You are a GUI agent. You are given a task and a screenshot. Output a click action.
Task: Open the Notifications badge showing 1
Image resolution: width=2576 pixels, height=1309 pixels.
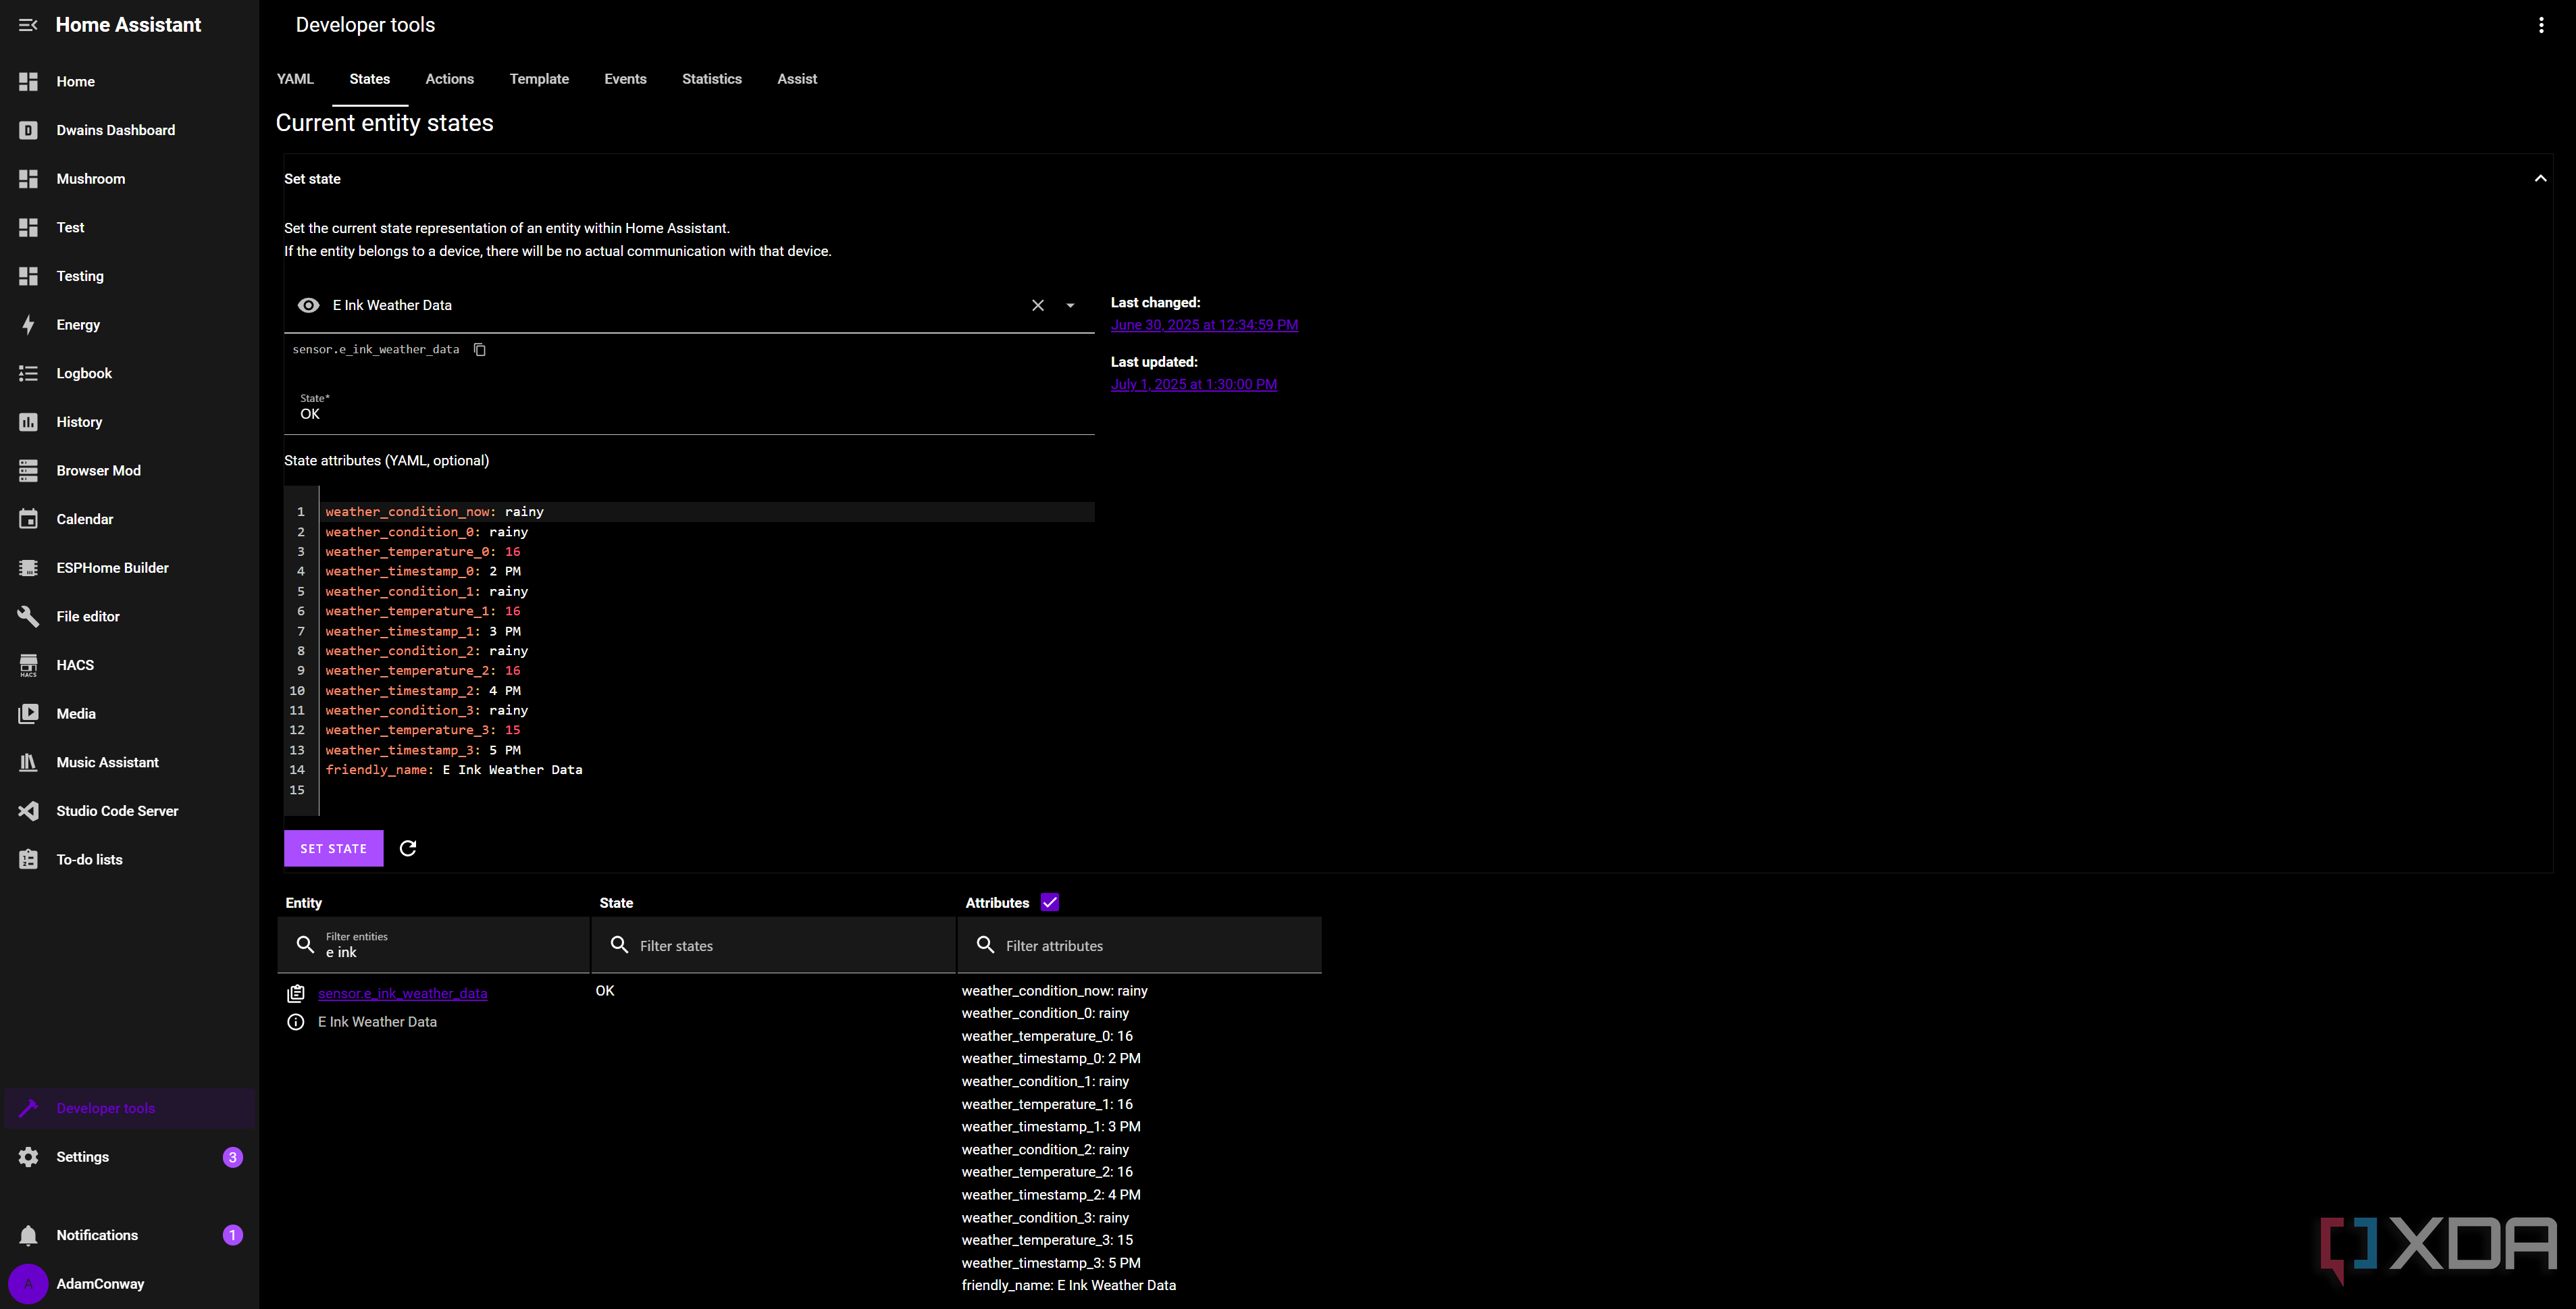pos(233,1235)
